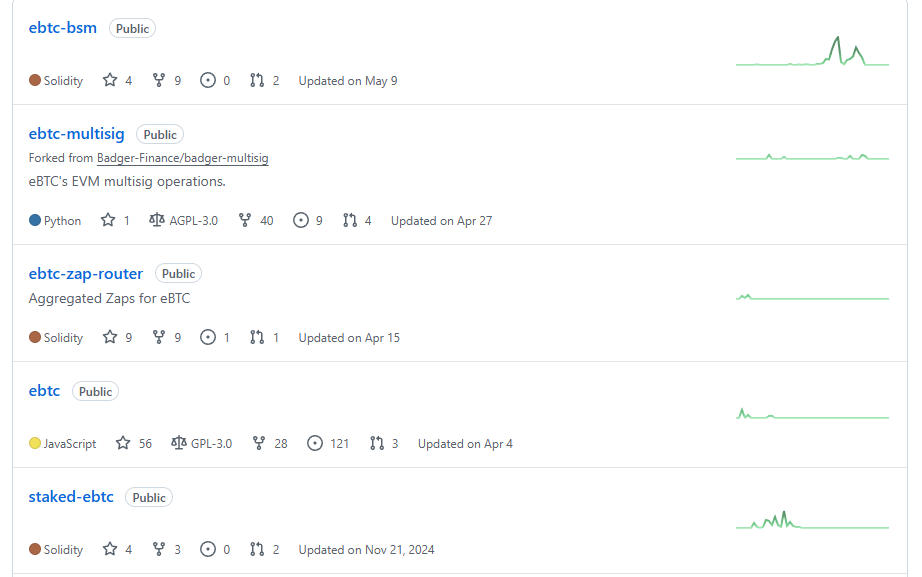Open the ebtc-multisig repository

tap(76, 134)
